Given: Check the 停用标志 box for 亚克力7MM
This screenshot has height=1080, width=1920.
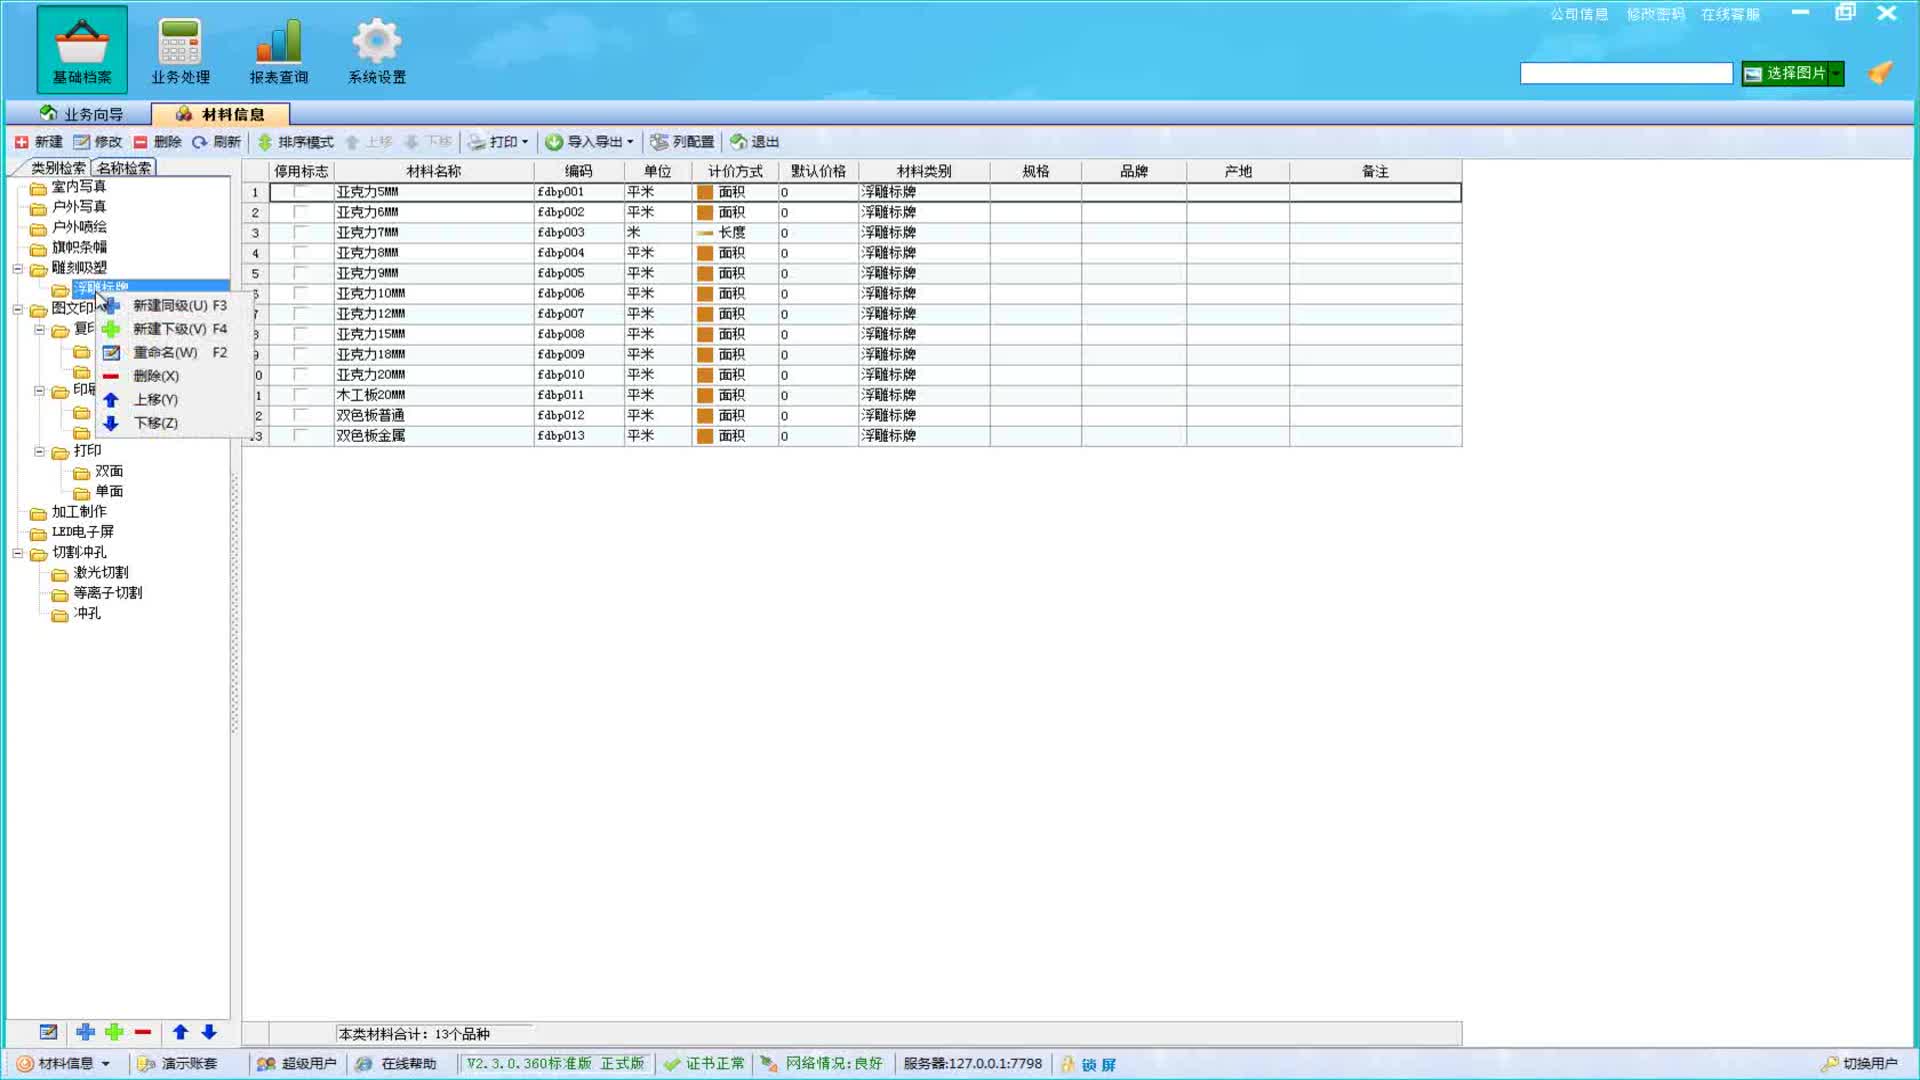Looking at the screenshot, I should click(x=300, y=232).
